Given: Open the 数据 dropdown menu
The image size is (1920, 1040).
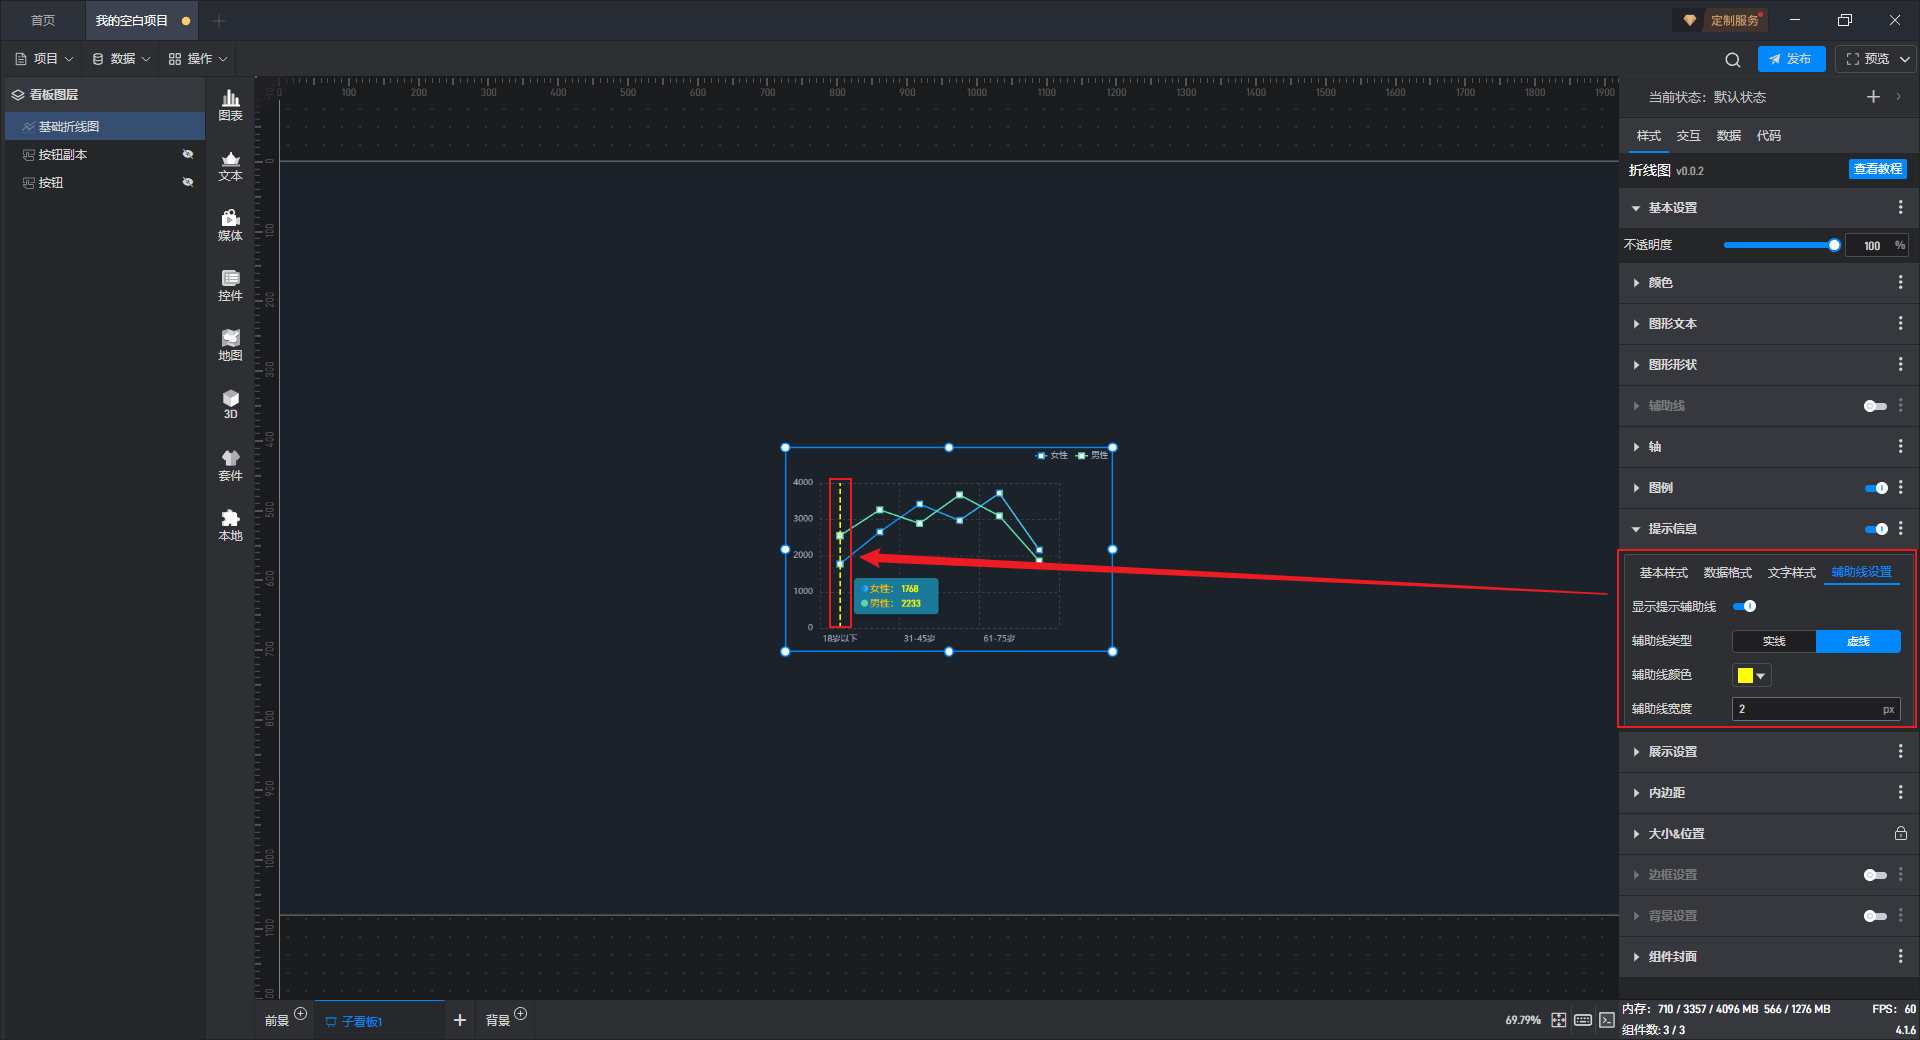Looking at the screenshot, I should pos(121,59).
